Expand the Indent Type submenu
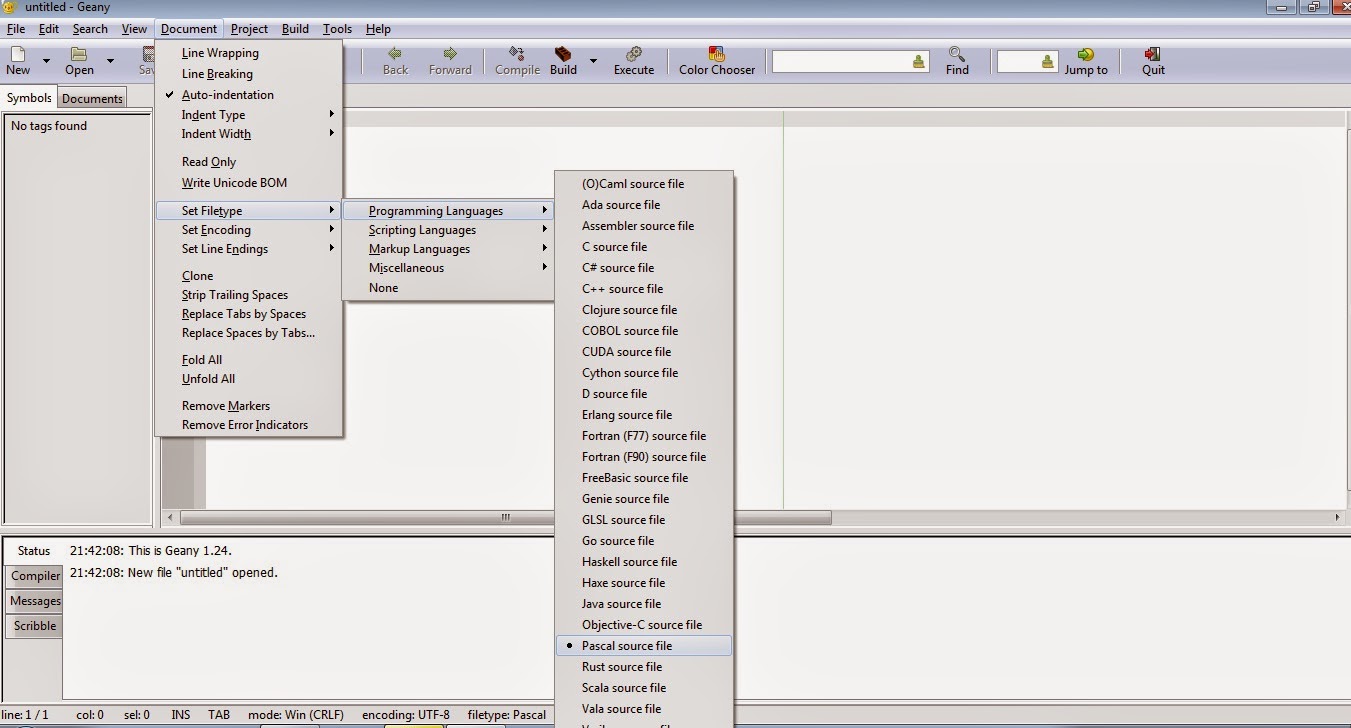The image size is (1351, 728). [x=249, y=115]
